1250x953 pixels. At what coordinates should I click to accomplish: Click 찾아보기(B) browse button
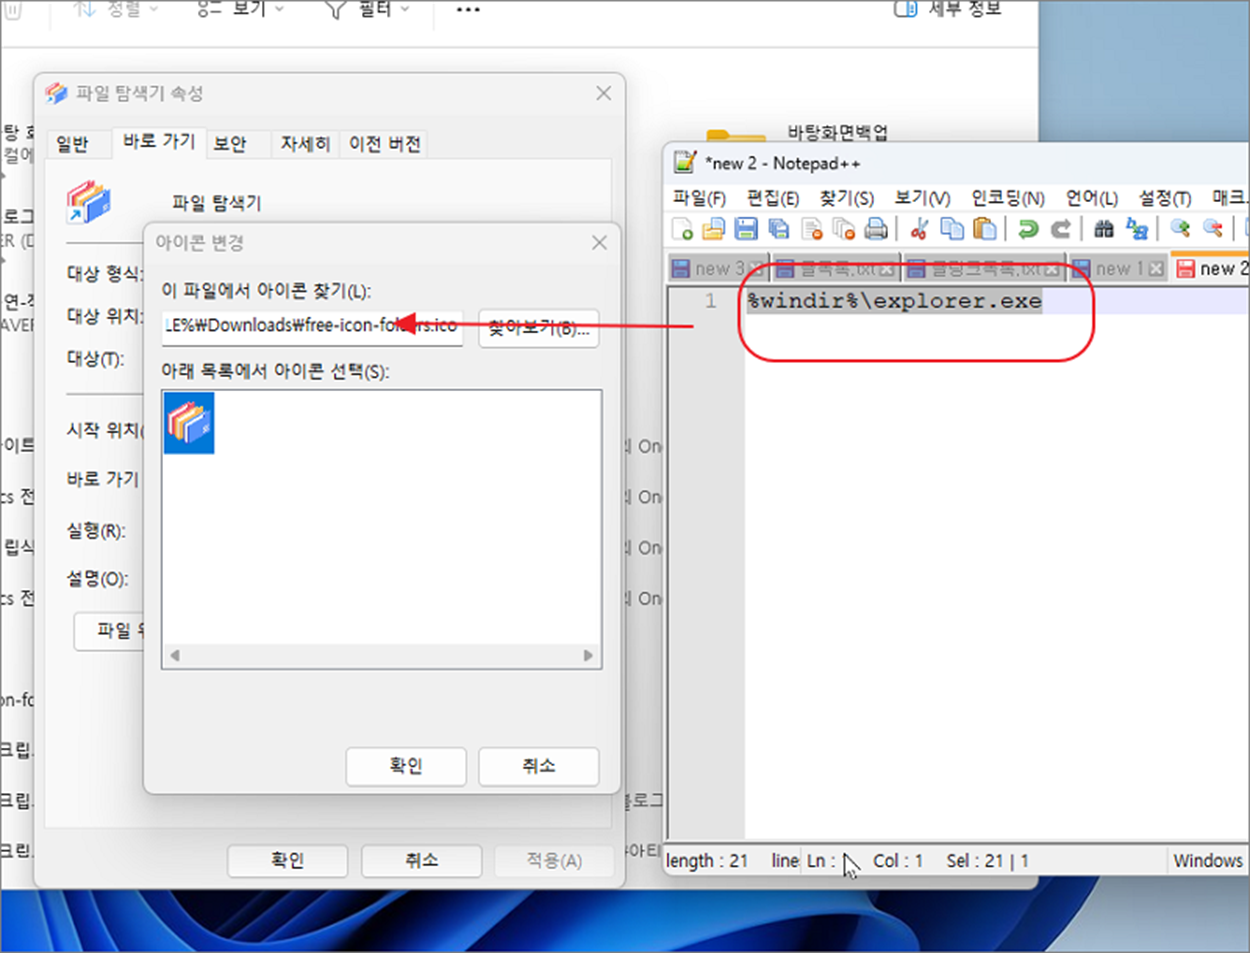(539, 327)
